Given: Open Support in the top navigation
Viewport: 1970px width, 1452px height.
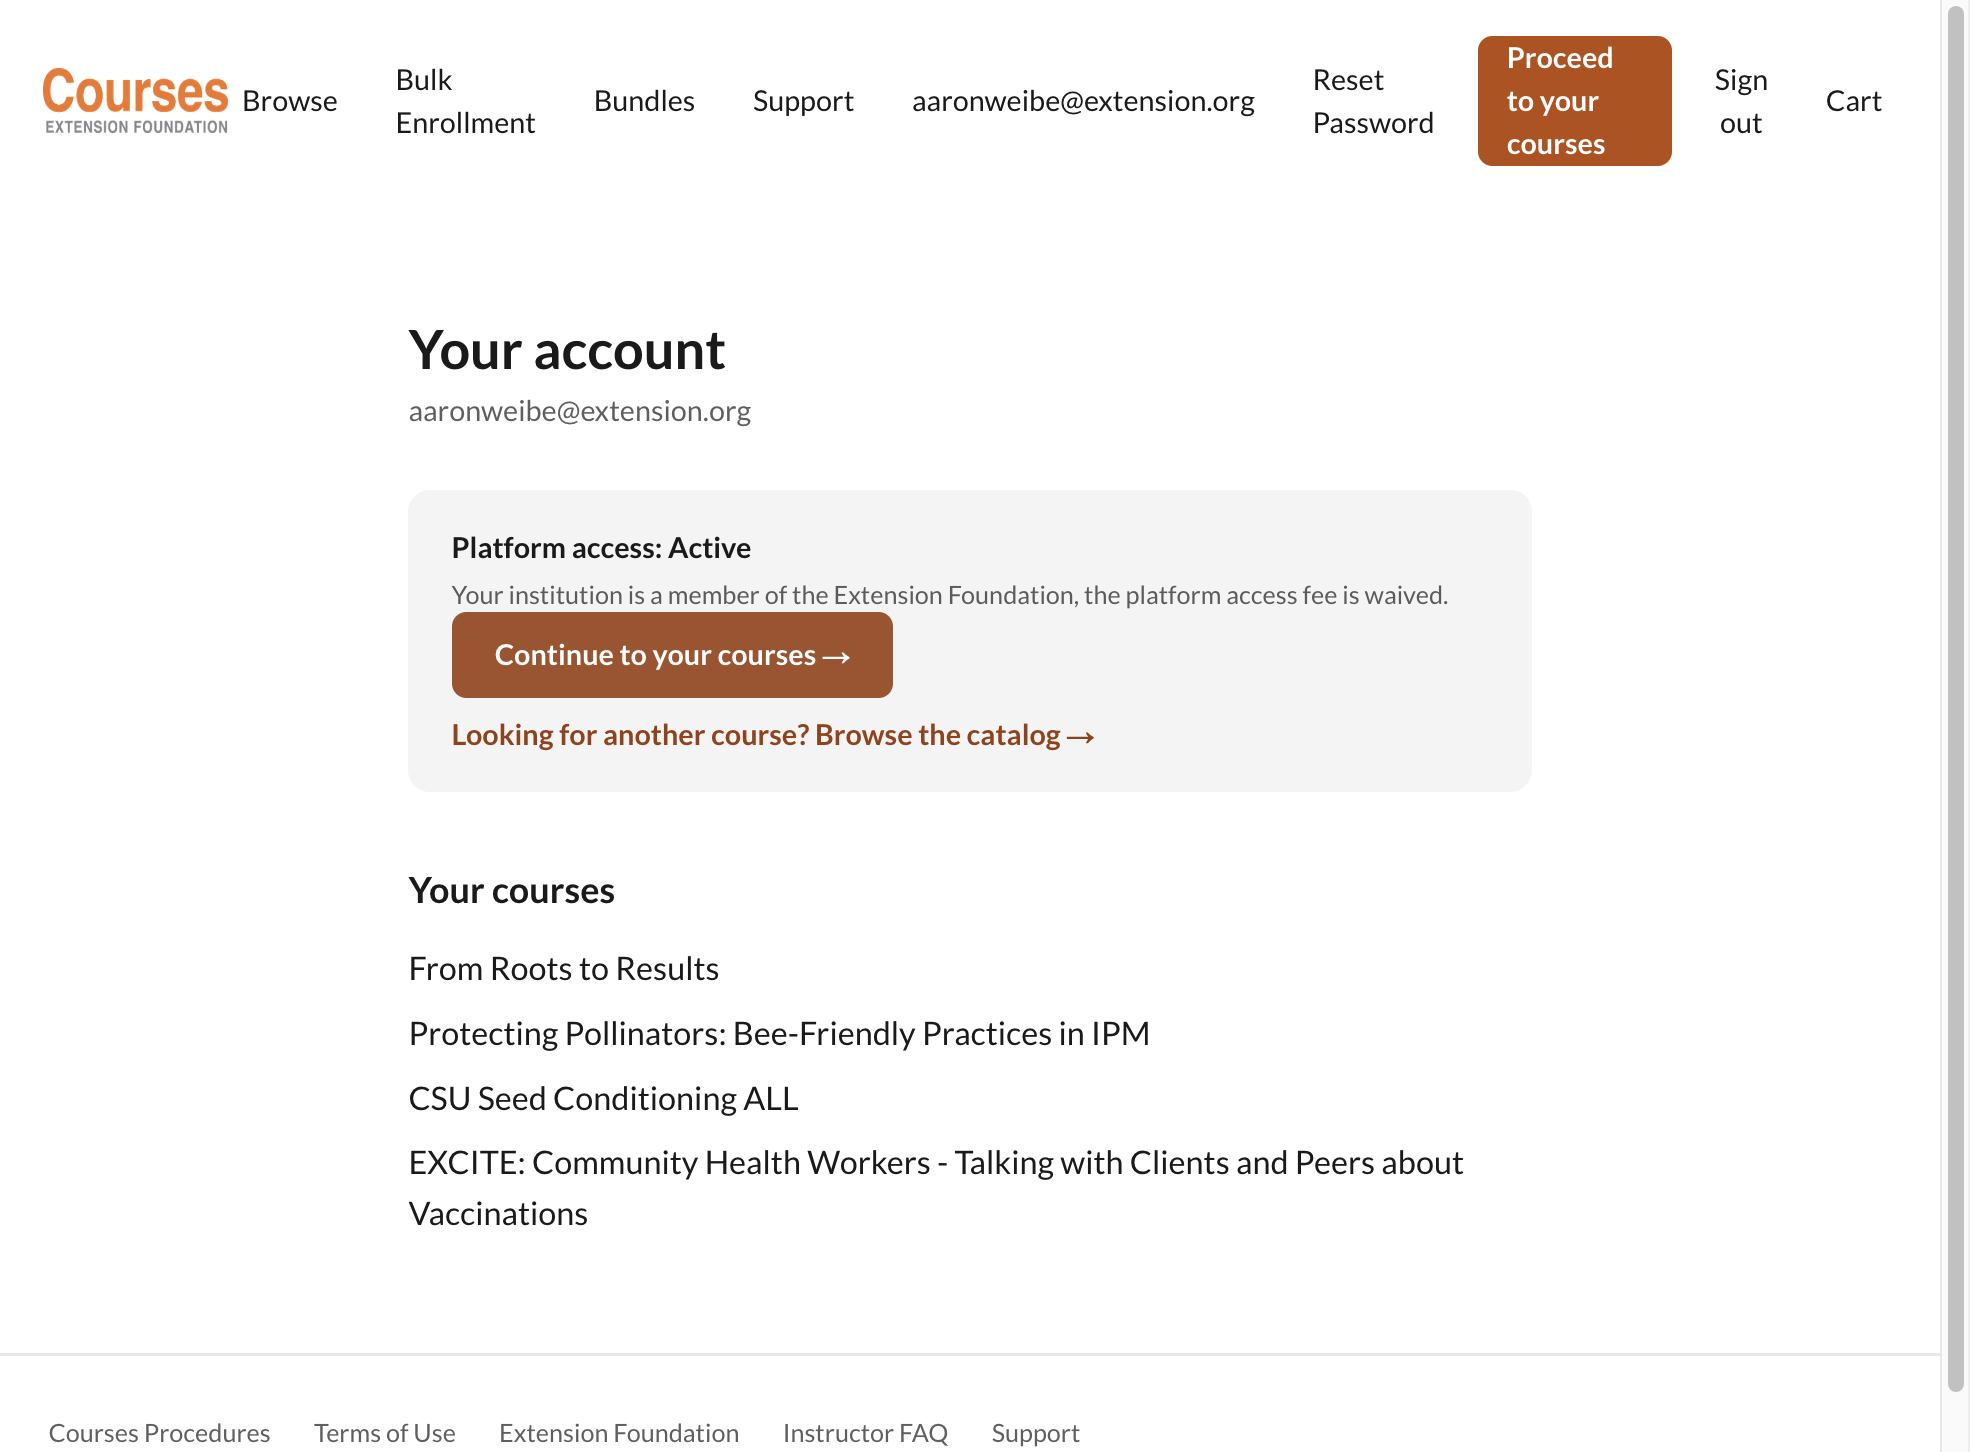Looking at the screenshot, I should [803, 101].
